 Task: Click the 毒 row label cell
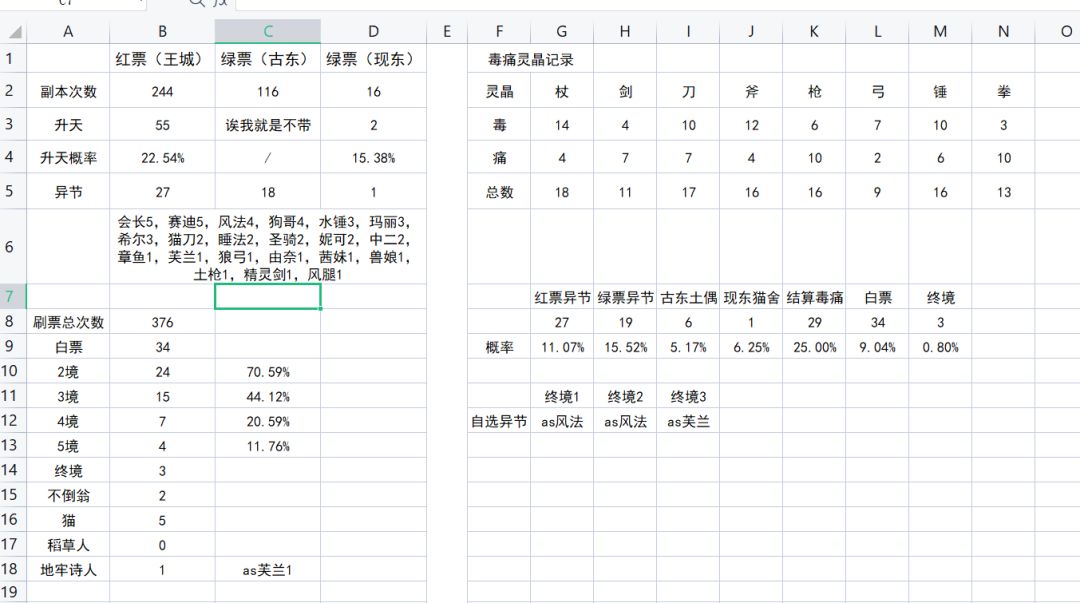[x=499, y=125]
